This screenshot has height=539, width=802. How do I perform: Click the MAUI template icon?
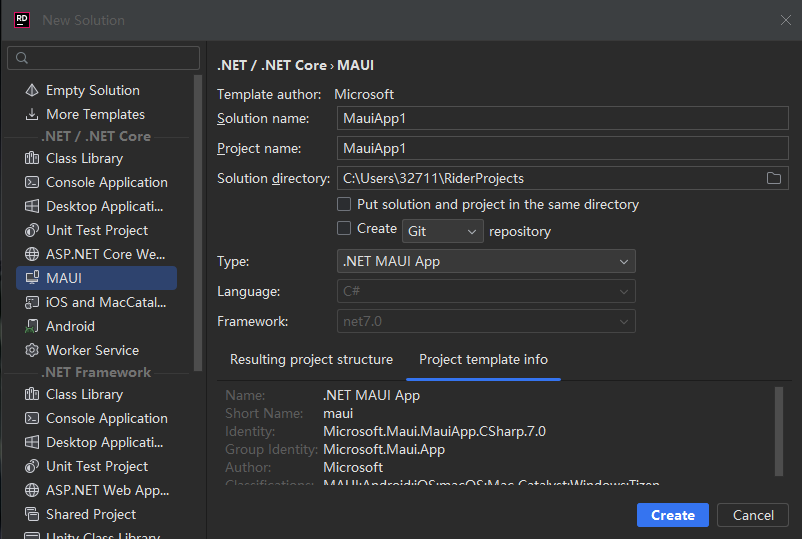point(32,278)
